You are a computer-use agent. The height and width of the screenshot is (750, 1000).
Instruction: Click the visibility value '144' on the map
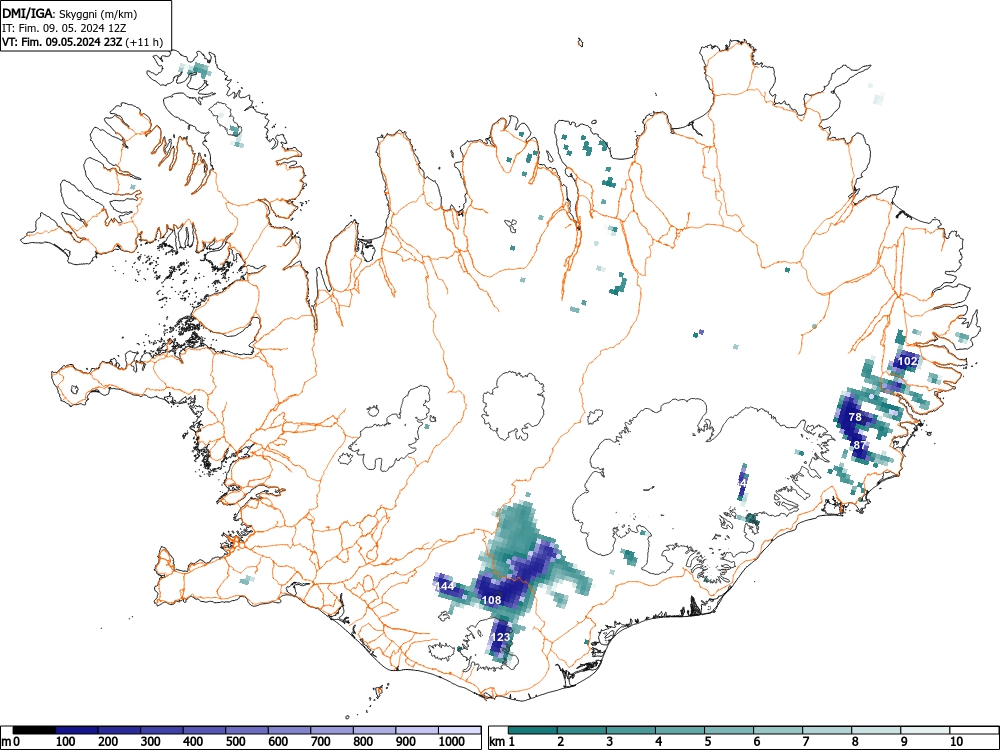445,586
